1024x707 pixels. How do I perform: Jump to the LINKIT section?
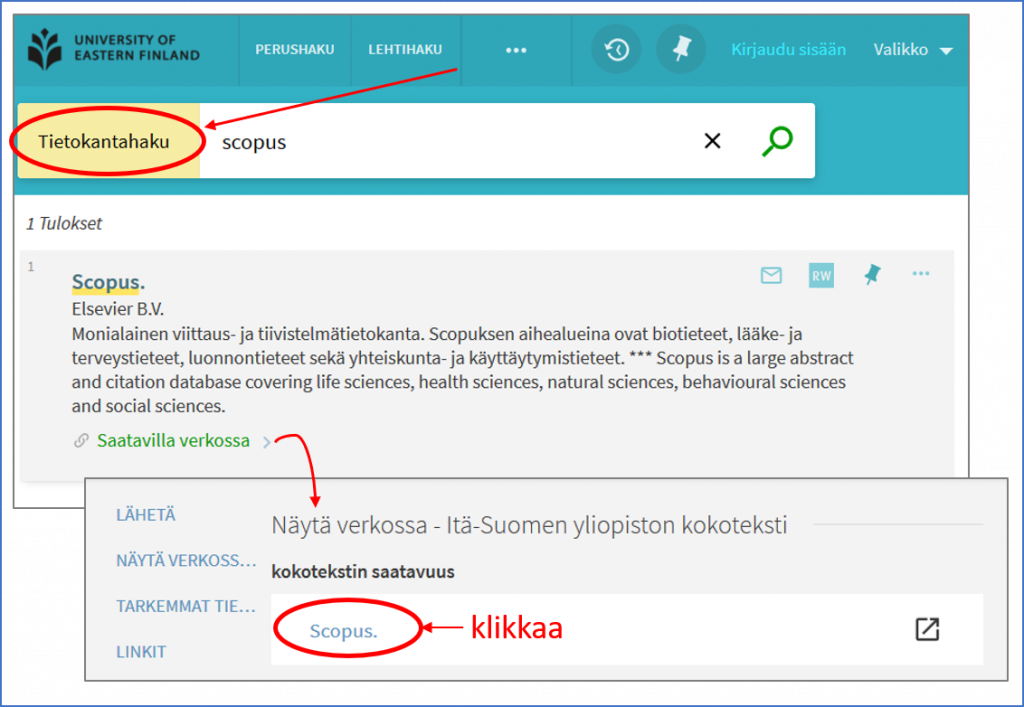tap(141, 652)
